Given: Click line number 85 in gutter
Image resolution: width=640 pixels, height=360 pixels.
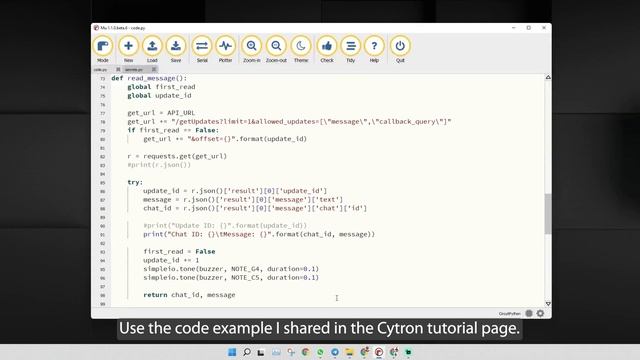Looking at the screenshot, I should tap(102, 182).
